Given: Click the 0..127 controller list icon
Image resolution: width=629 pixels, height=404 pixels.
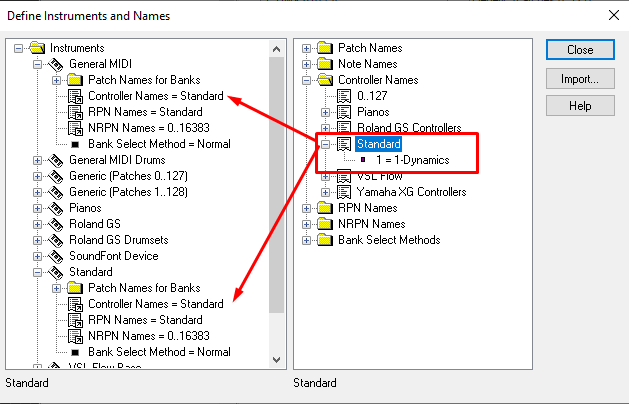Looking at the screenshot, I should (x=345, y=96).
